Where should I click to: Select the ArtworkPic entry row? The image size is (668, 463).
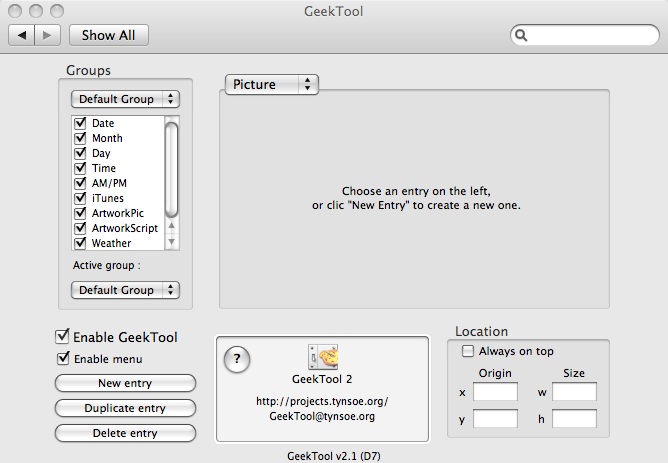pos(118,213)
